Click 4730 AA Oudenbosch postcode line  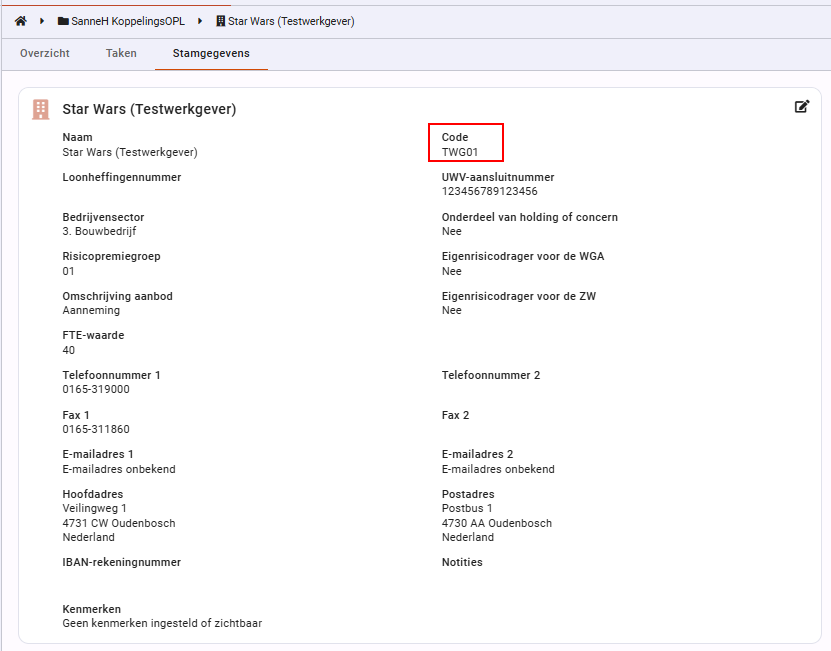pos(497,523)
